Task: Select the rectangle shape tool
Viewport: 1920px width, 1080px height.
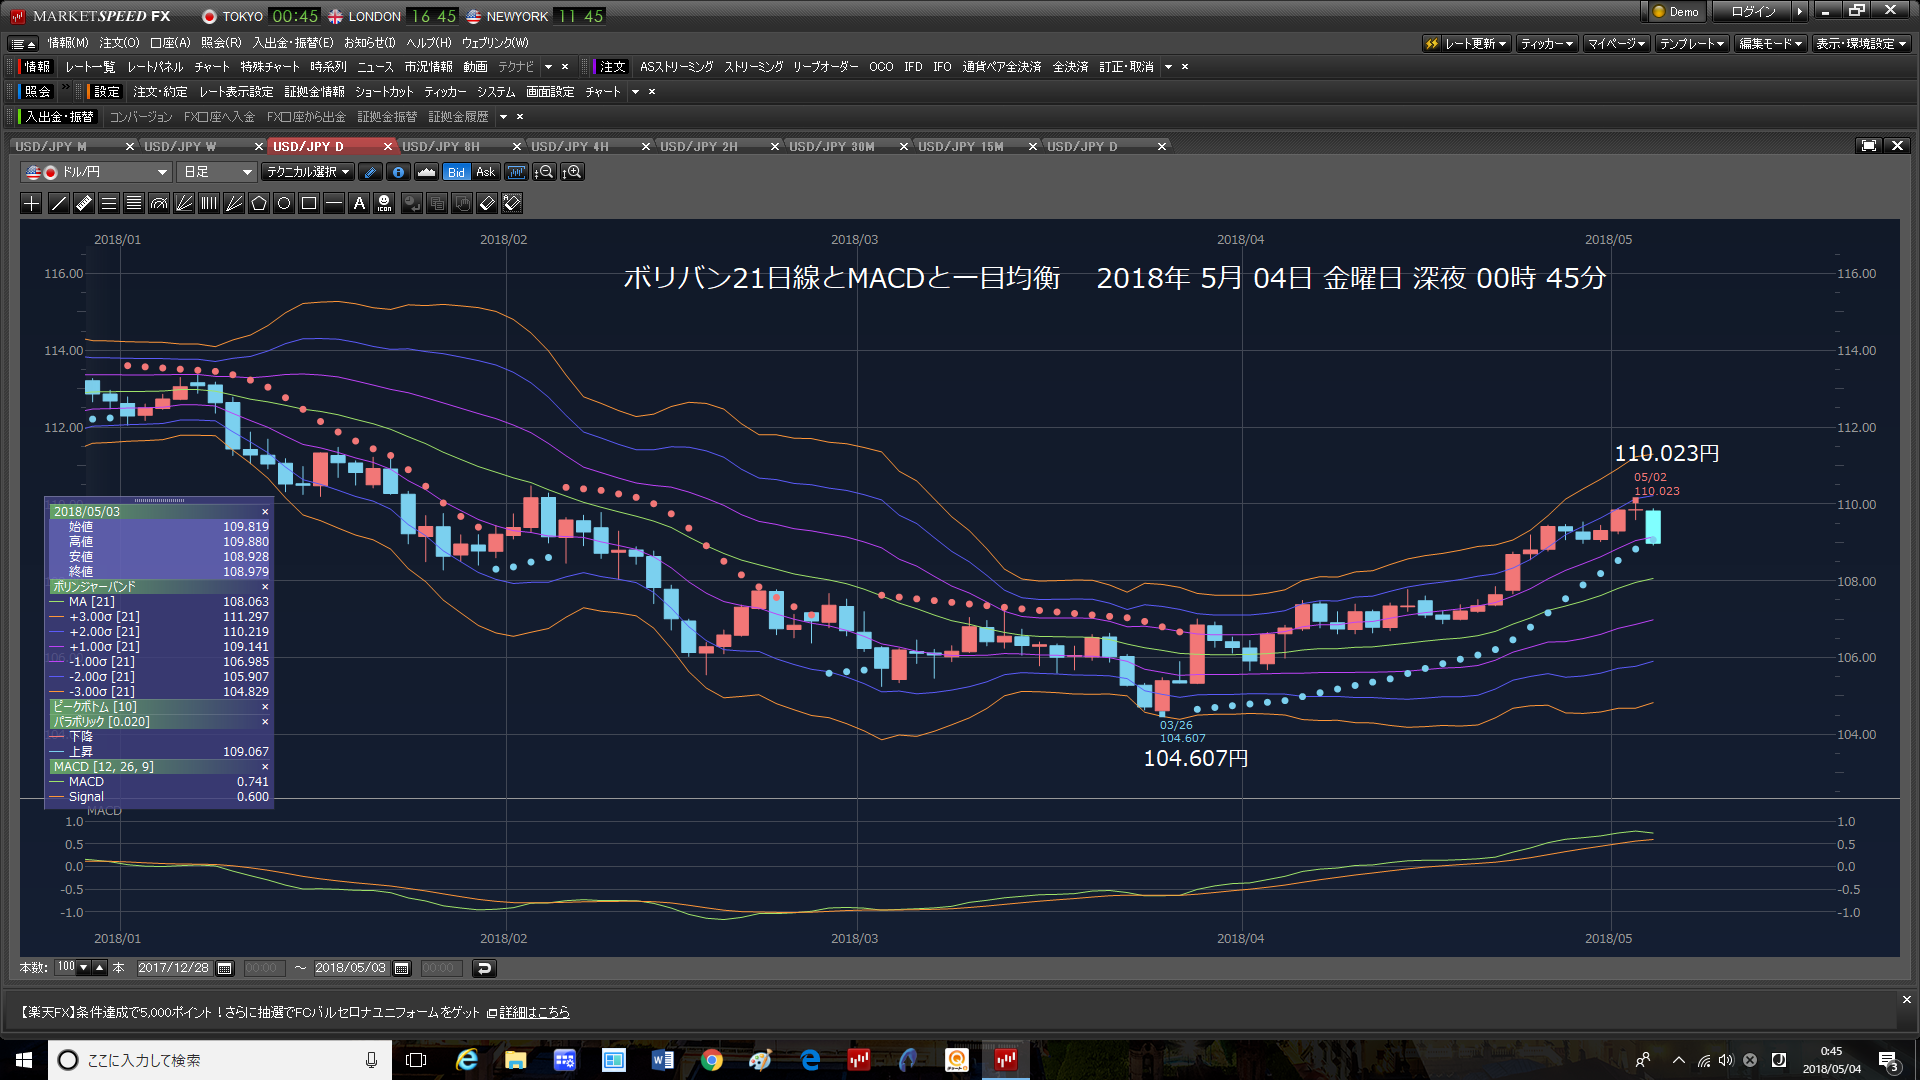Action: coord(309,204)
